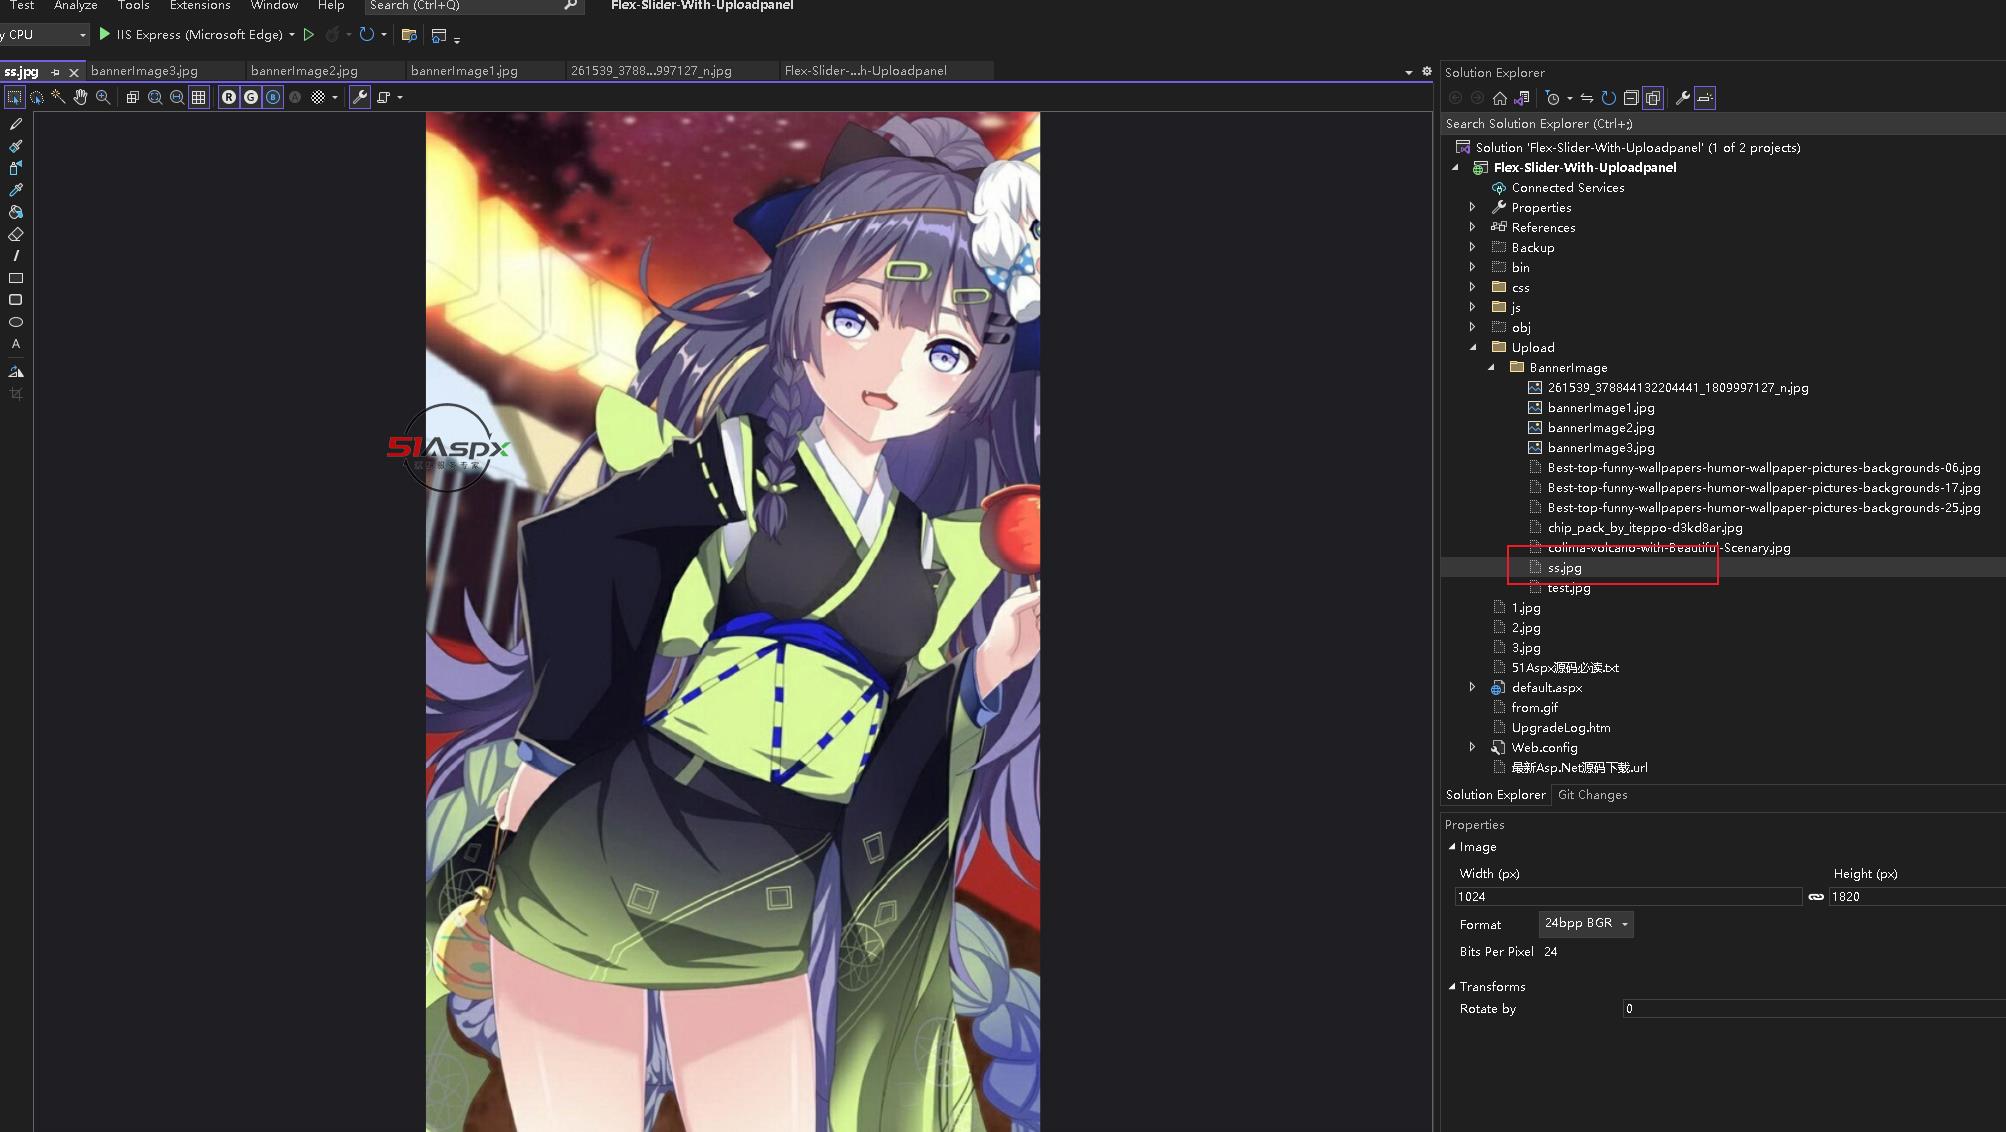
Task: Click the browser refresh/restart icon
Action: tap(367, 34)
